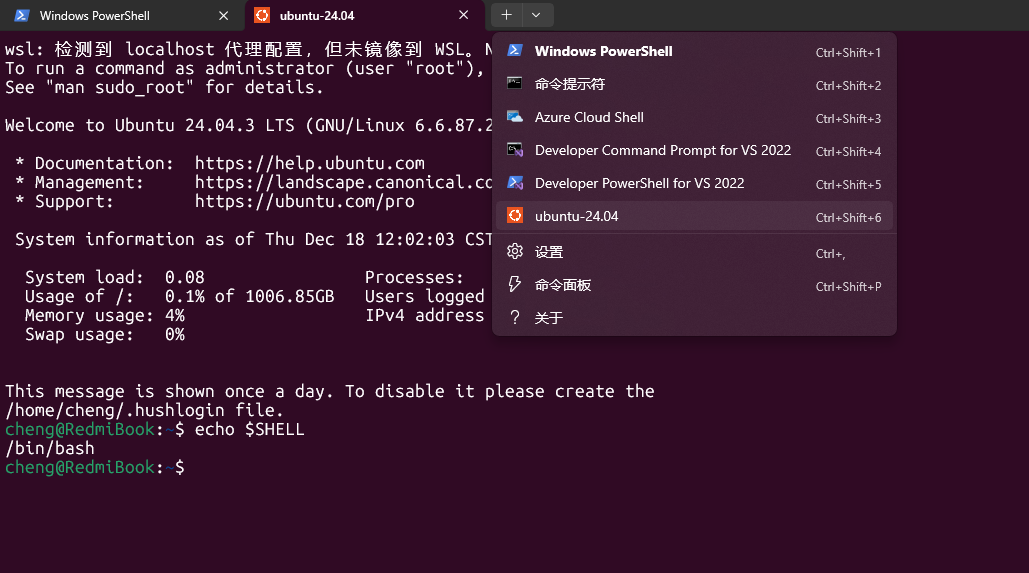Screen dimensions: 1029x573
Task: Click the 命令提示符 console icon in the menu
Action: (515, 84)
